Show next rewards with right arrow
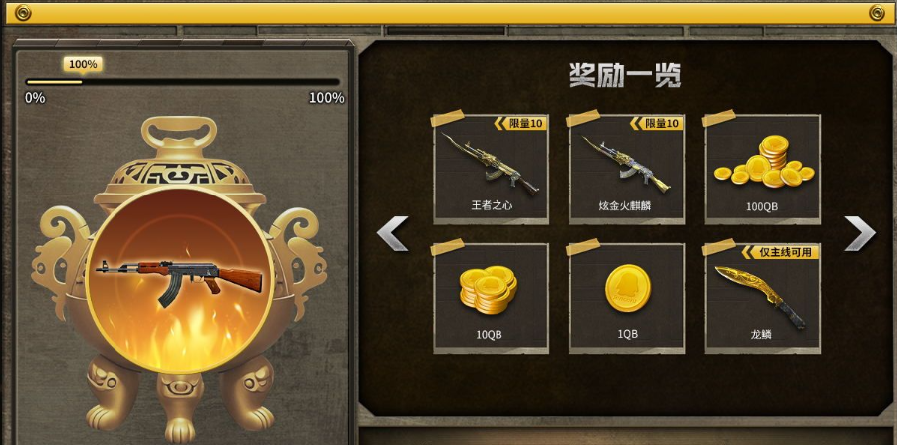 click(x=860, y=233)
